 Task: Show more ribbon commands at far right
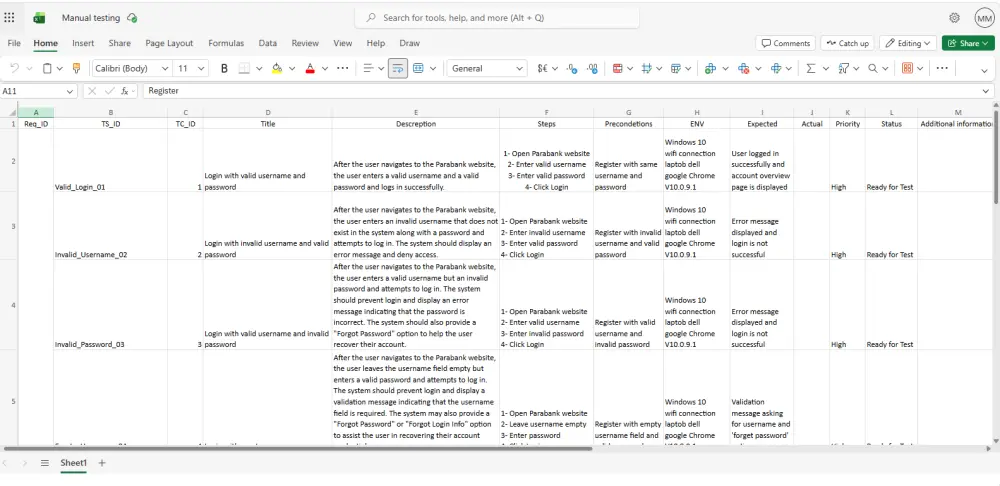[942, 68]
